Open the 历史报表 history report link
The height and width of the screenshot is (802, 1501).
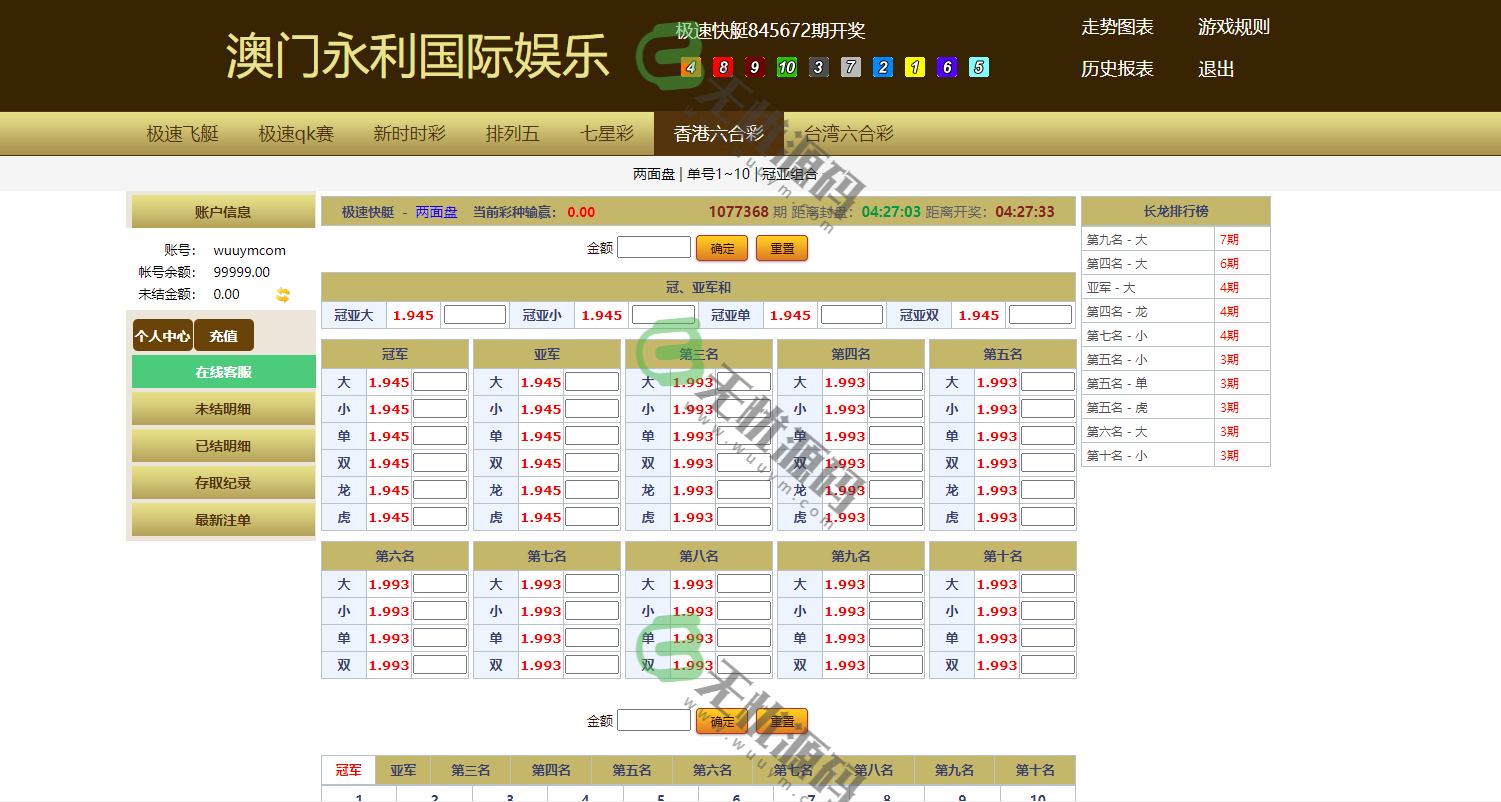(x=1115, y=69)
